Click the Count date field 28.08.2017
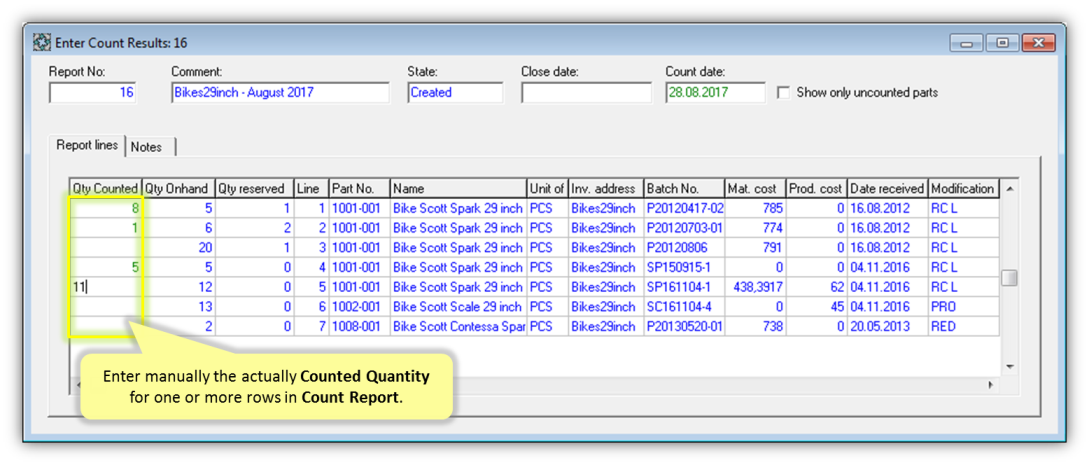 tap(715, 92)
